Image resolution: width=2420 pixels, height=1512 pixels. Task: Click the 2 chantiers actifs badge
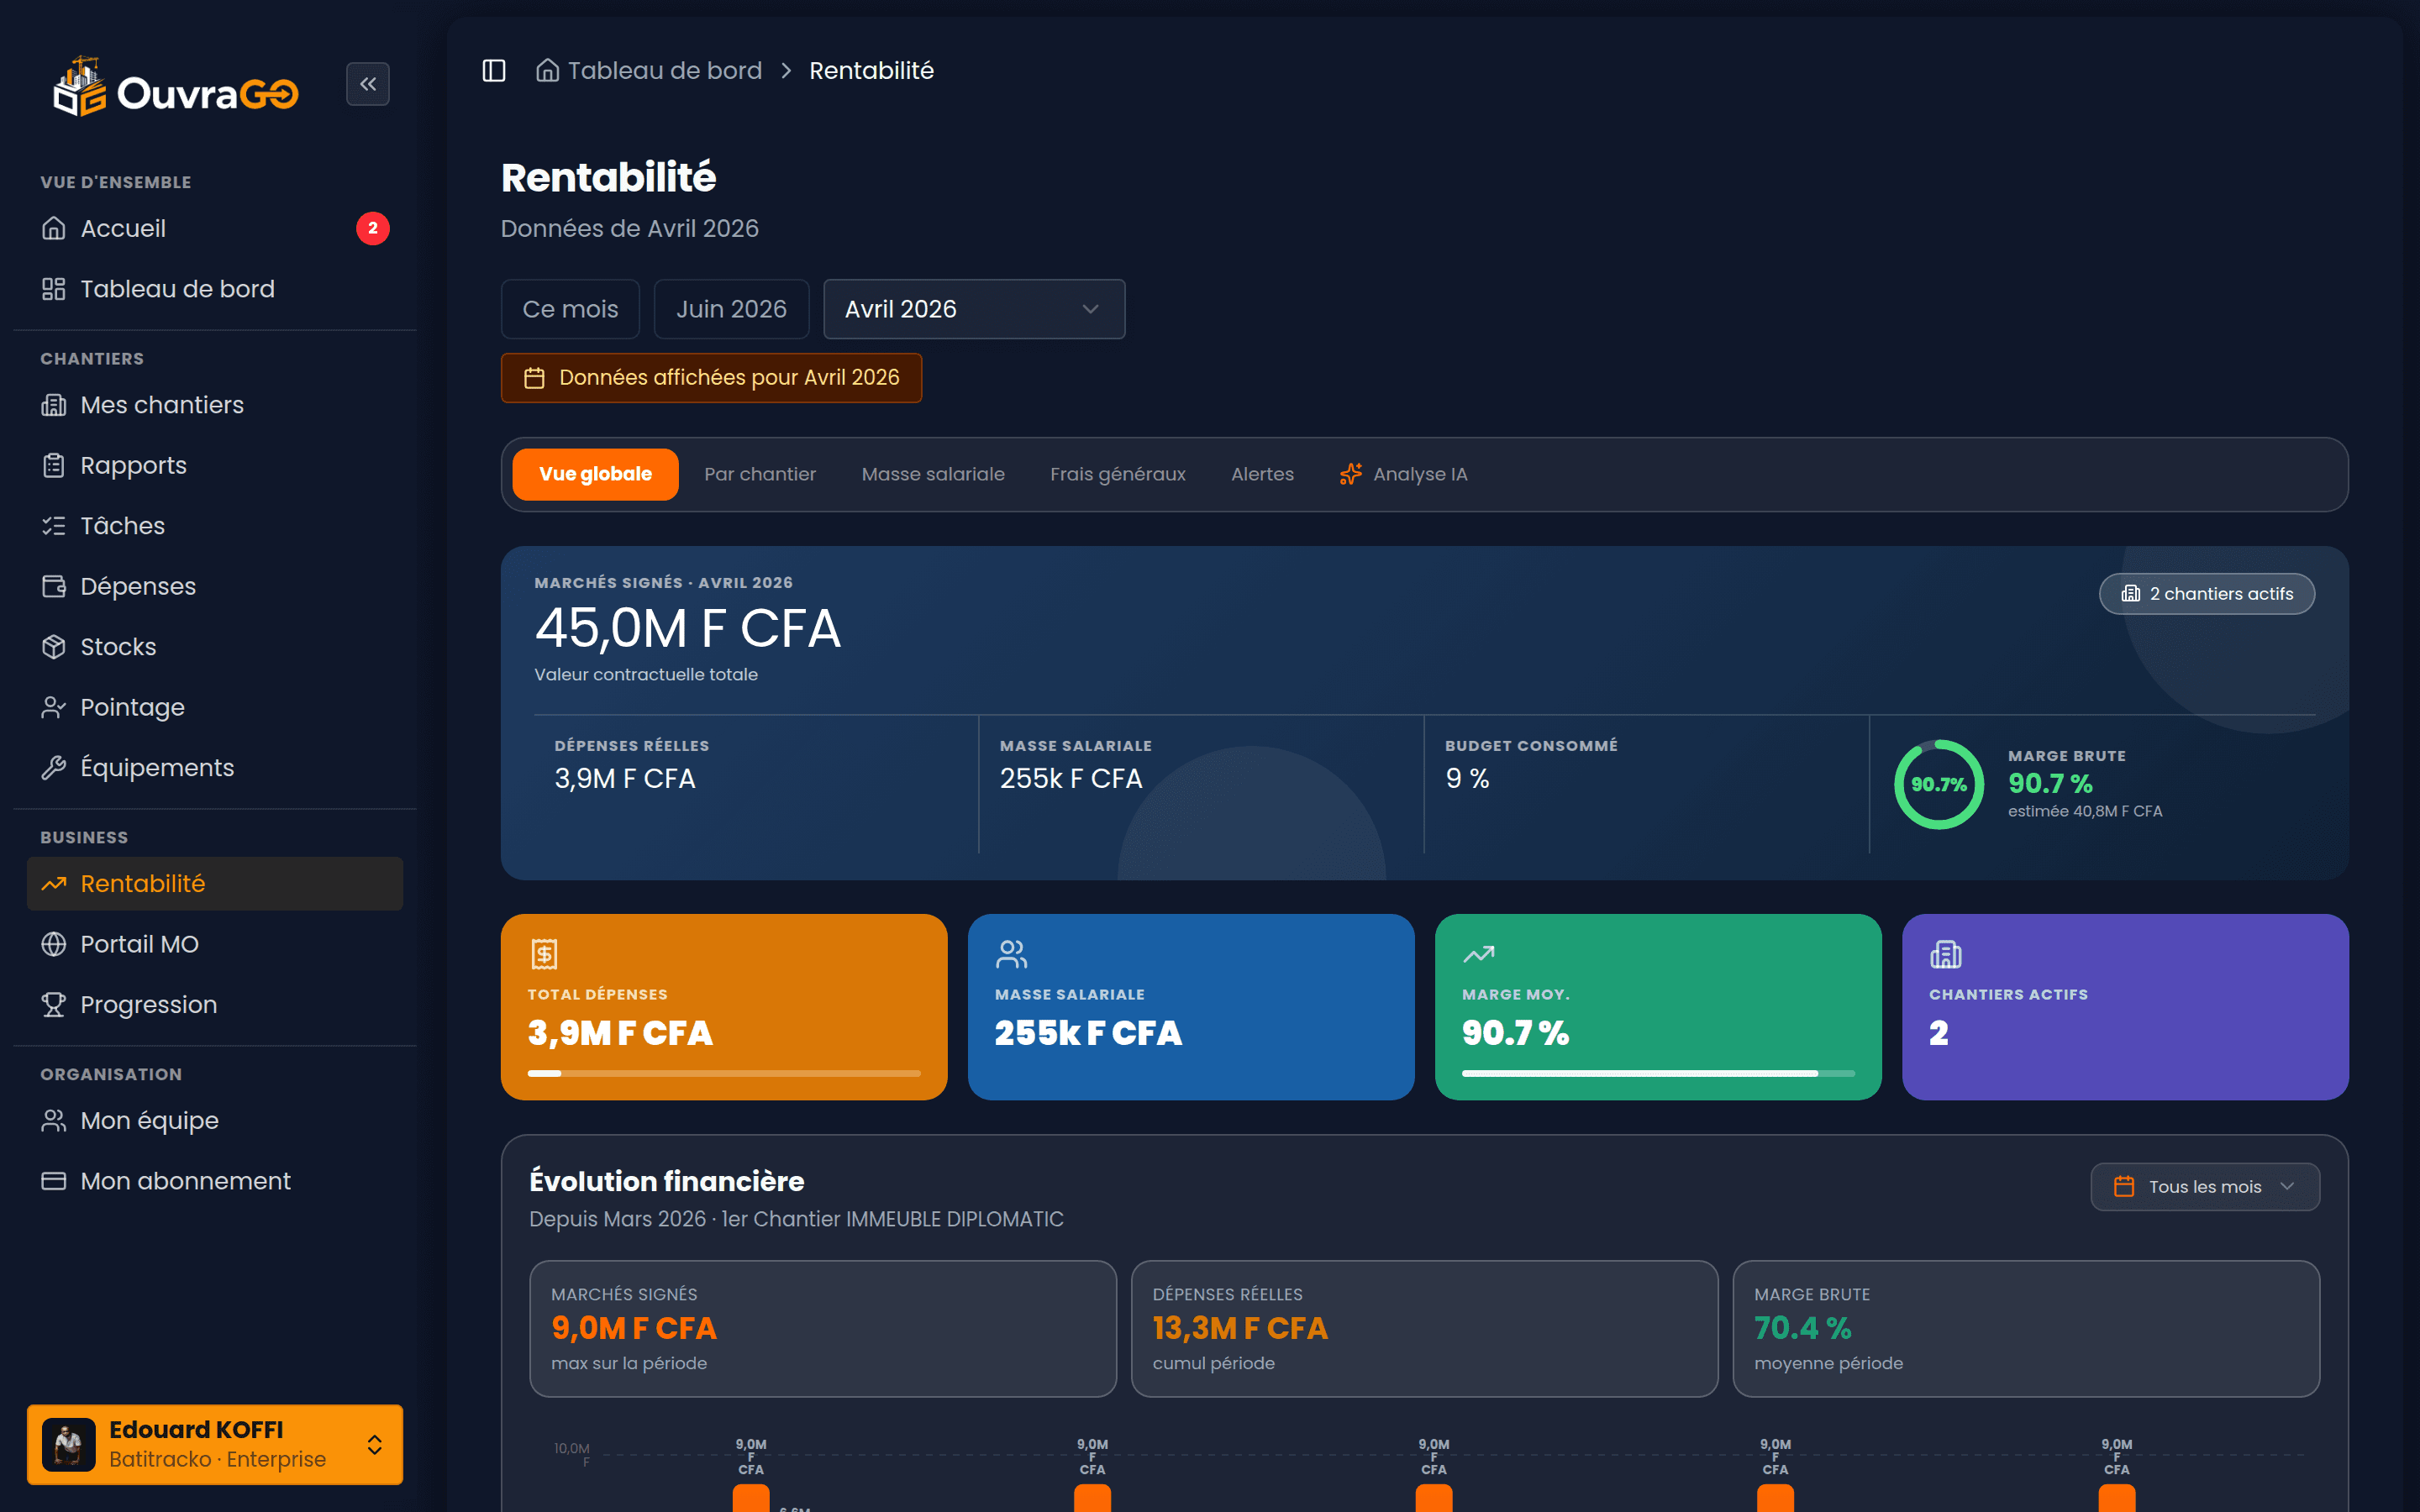[2207, 594]
